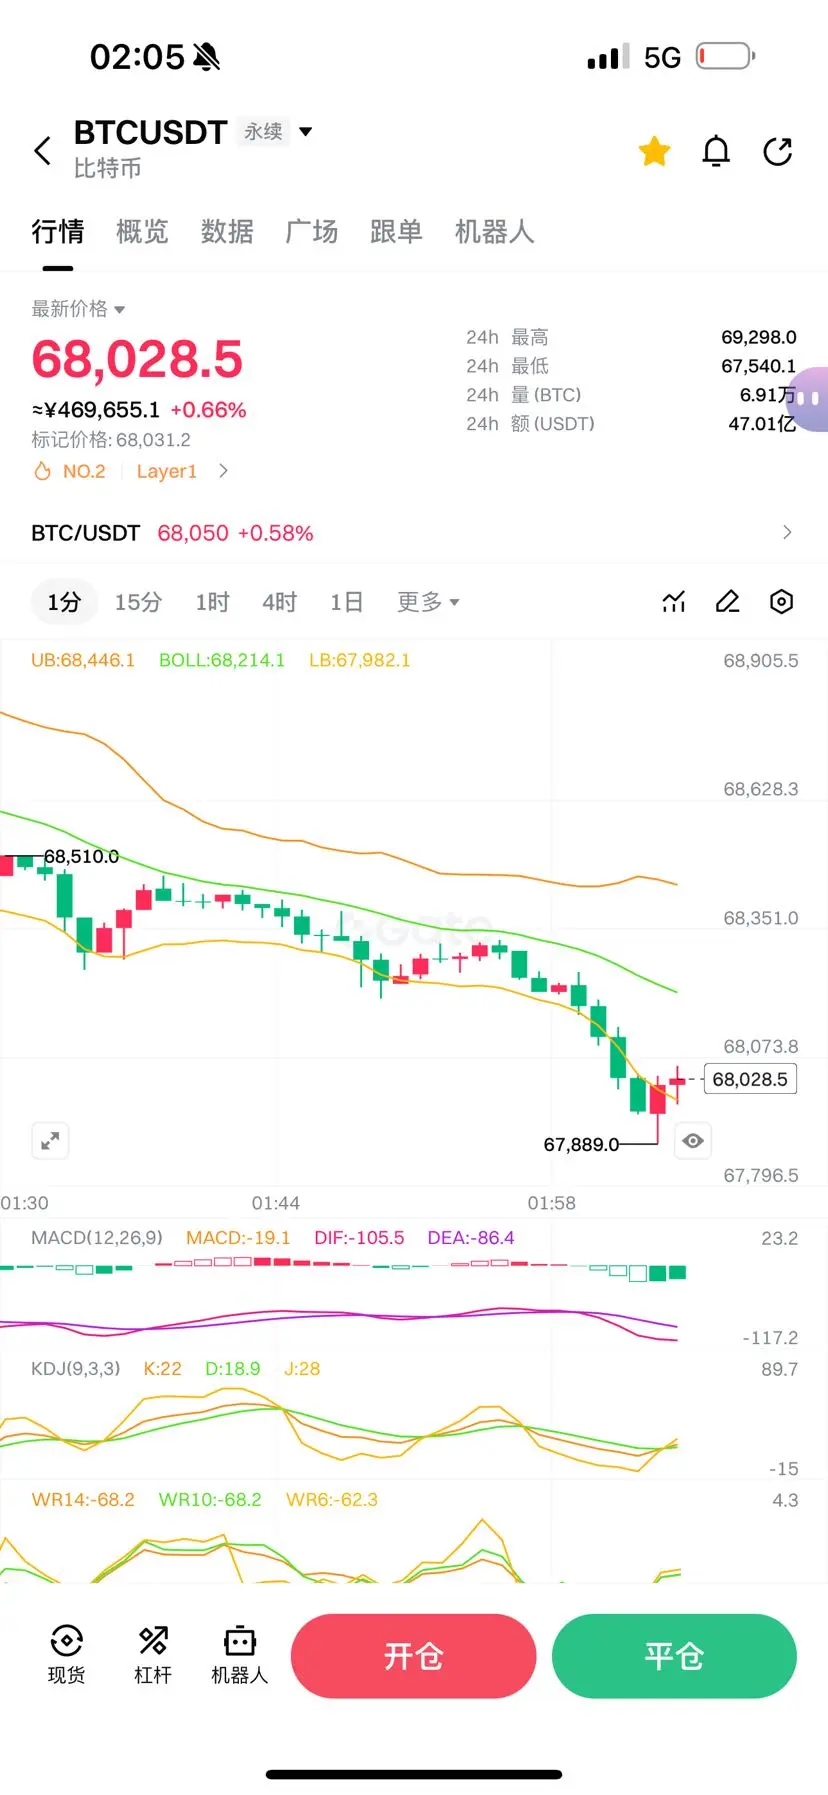Open the Layer1 category tag

click(167, 471)
